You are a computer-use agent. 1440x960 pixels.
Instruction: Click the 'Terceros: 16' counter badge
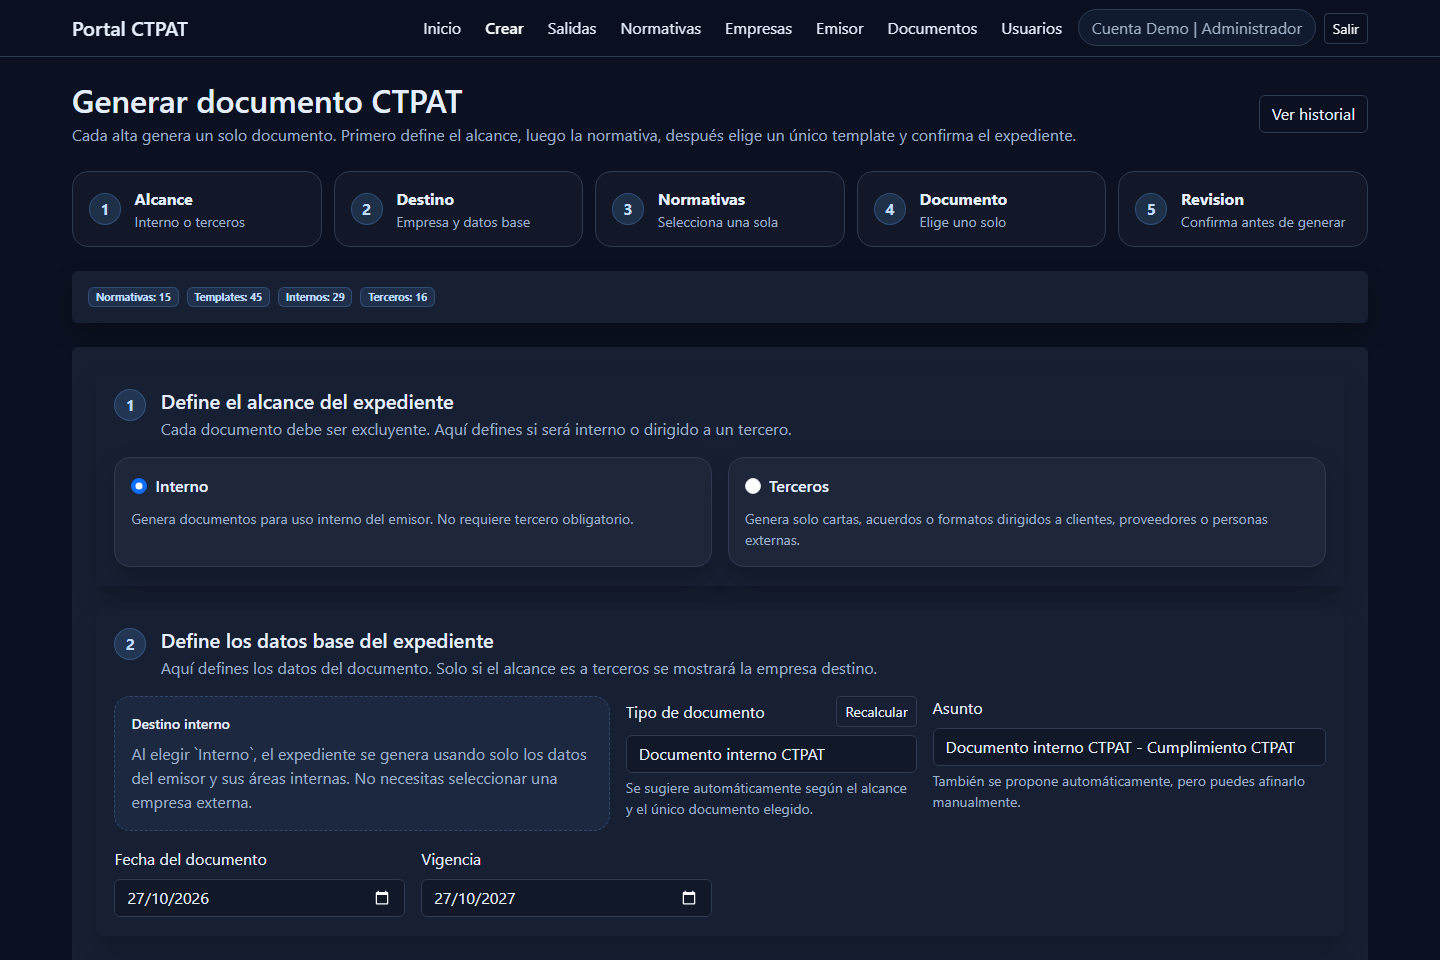[x=397, y=297]
